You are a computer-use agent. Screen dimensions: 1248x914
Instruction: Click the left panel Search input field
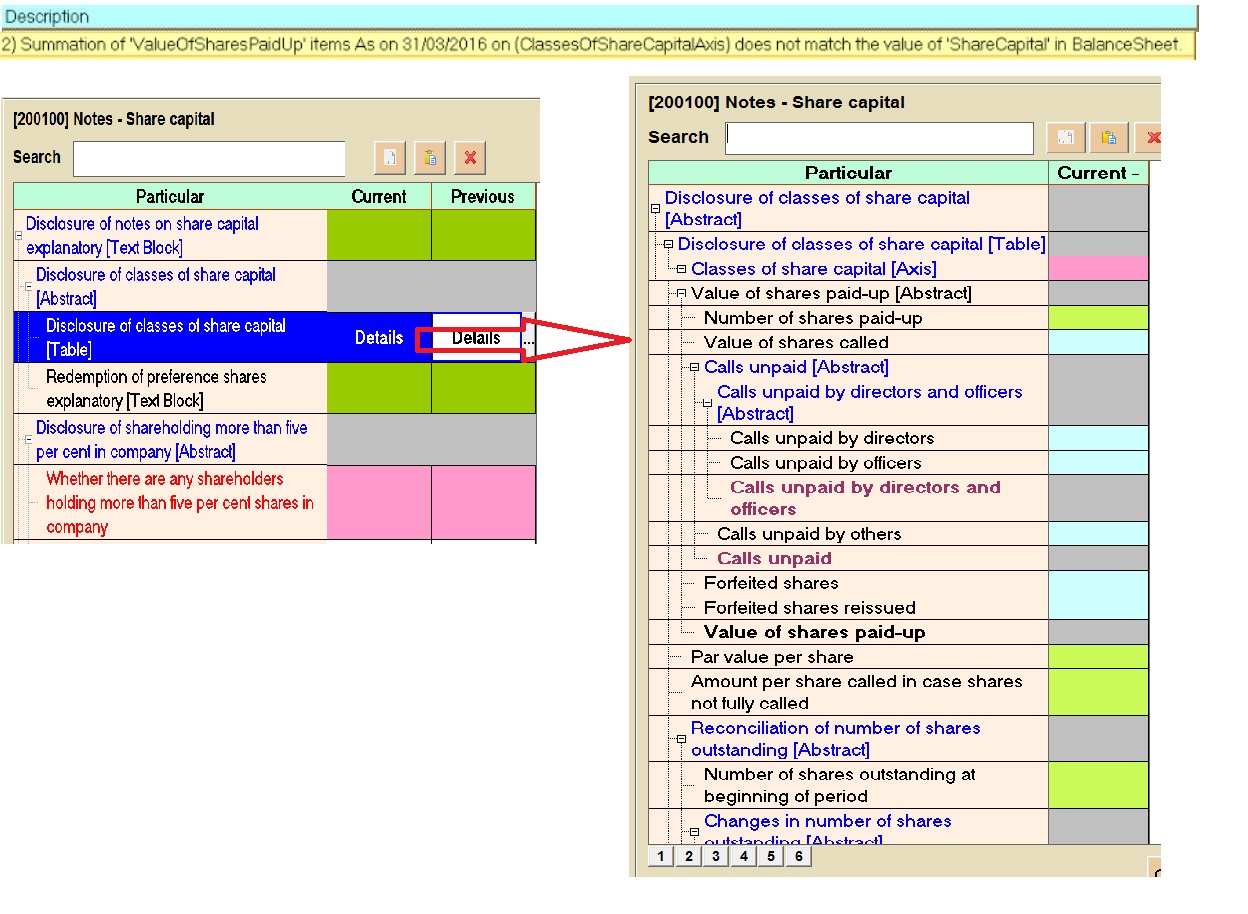point(209,158)
